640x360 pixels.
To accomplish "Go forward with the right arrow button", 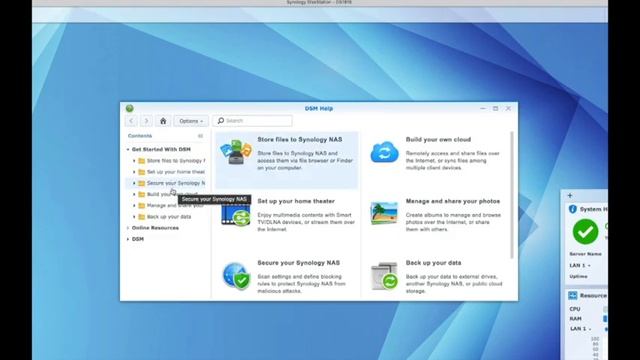I will 146,121.
